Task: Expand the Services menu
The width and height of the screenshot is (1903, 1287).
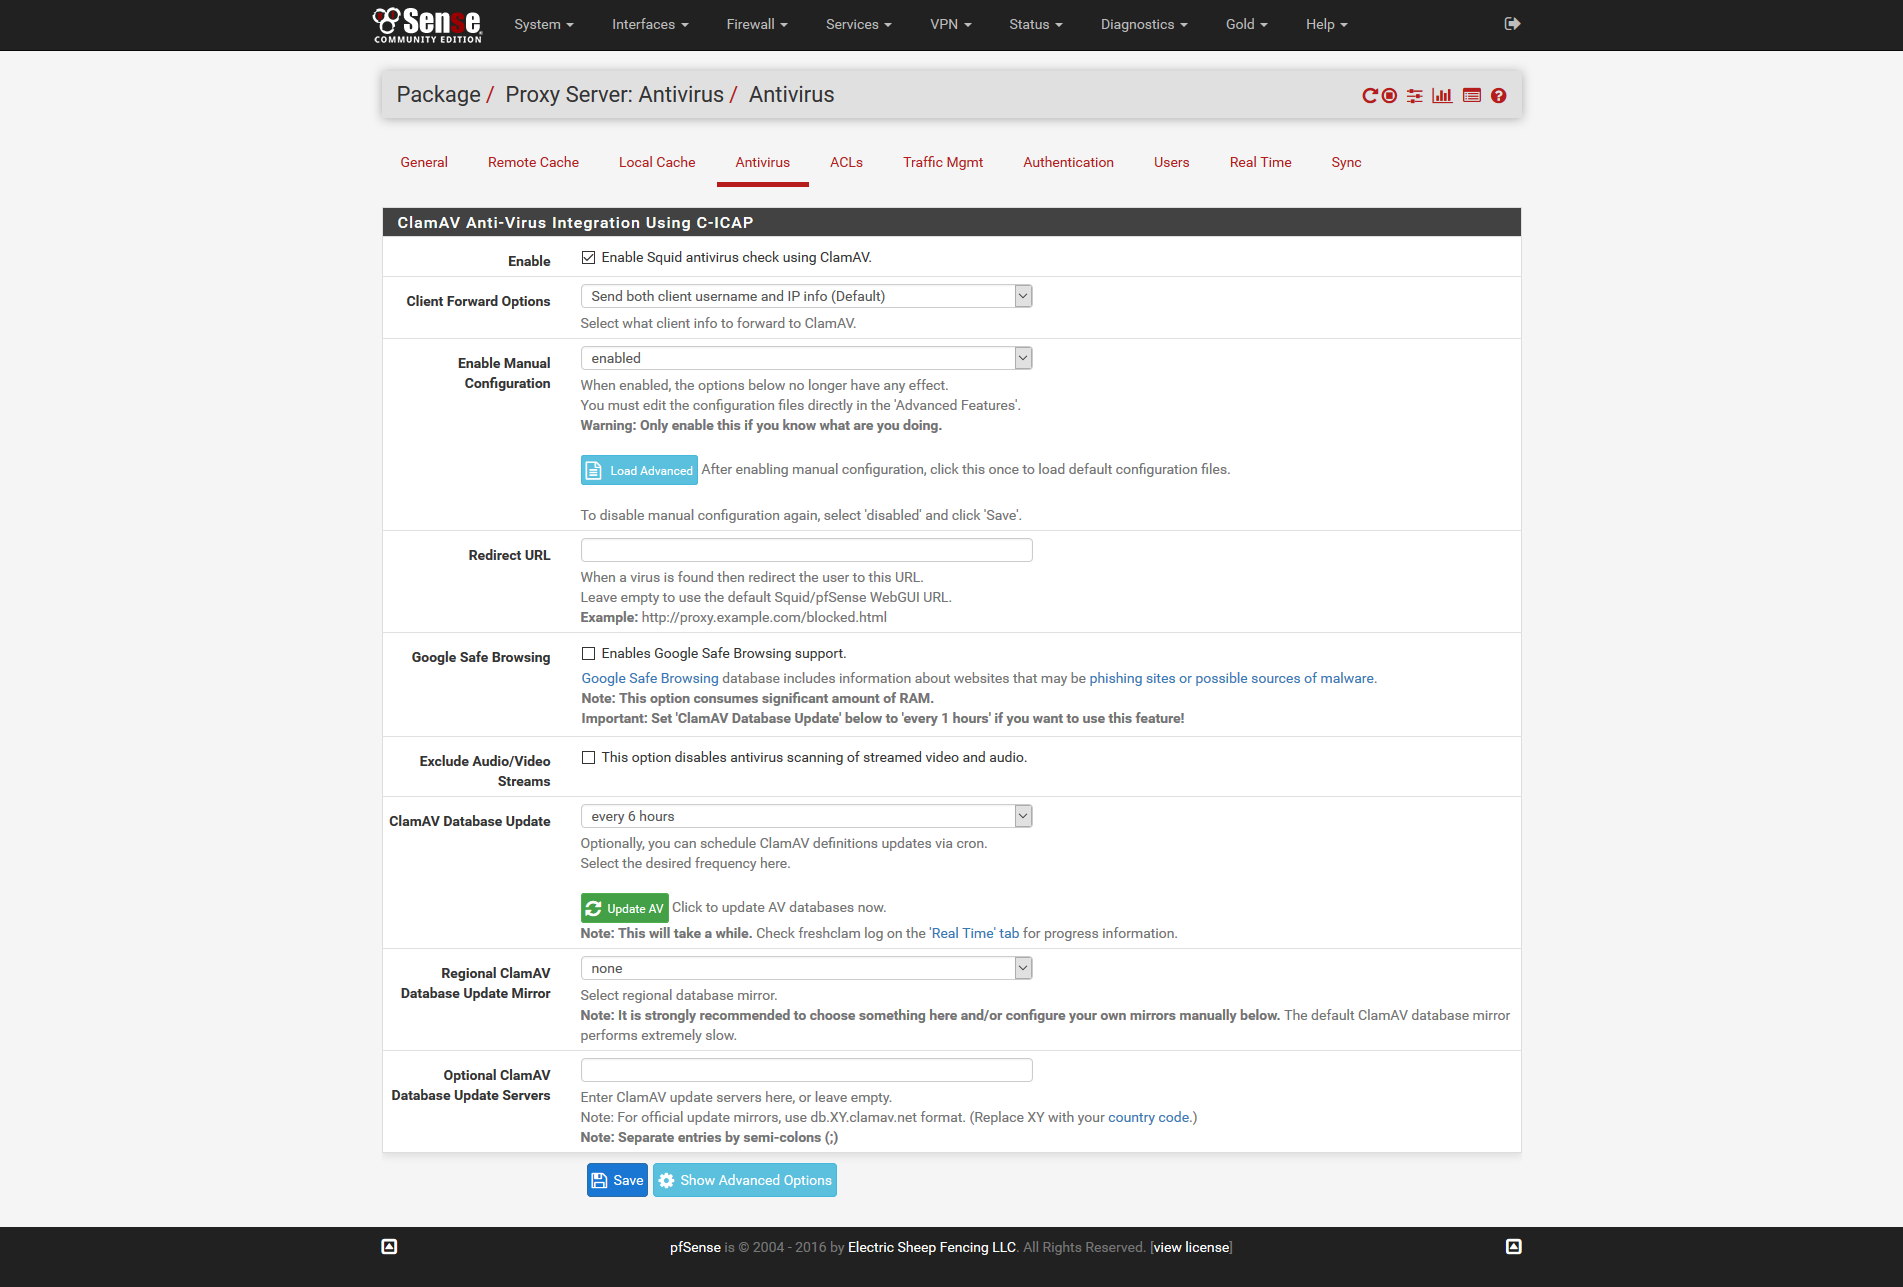Action: pos(859,24)
